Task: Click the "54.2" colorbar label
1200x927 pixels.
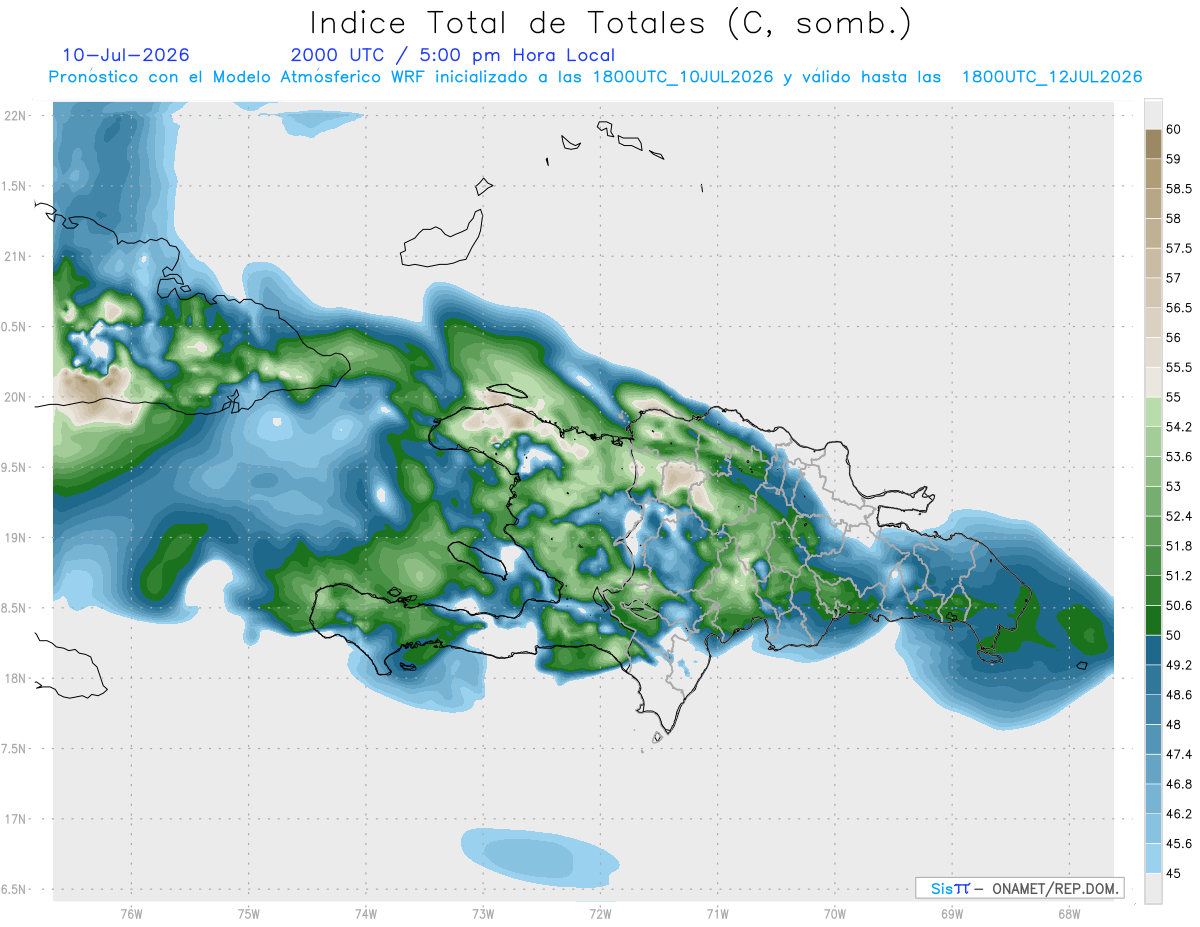Action: click(x=1178, y=427)
